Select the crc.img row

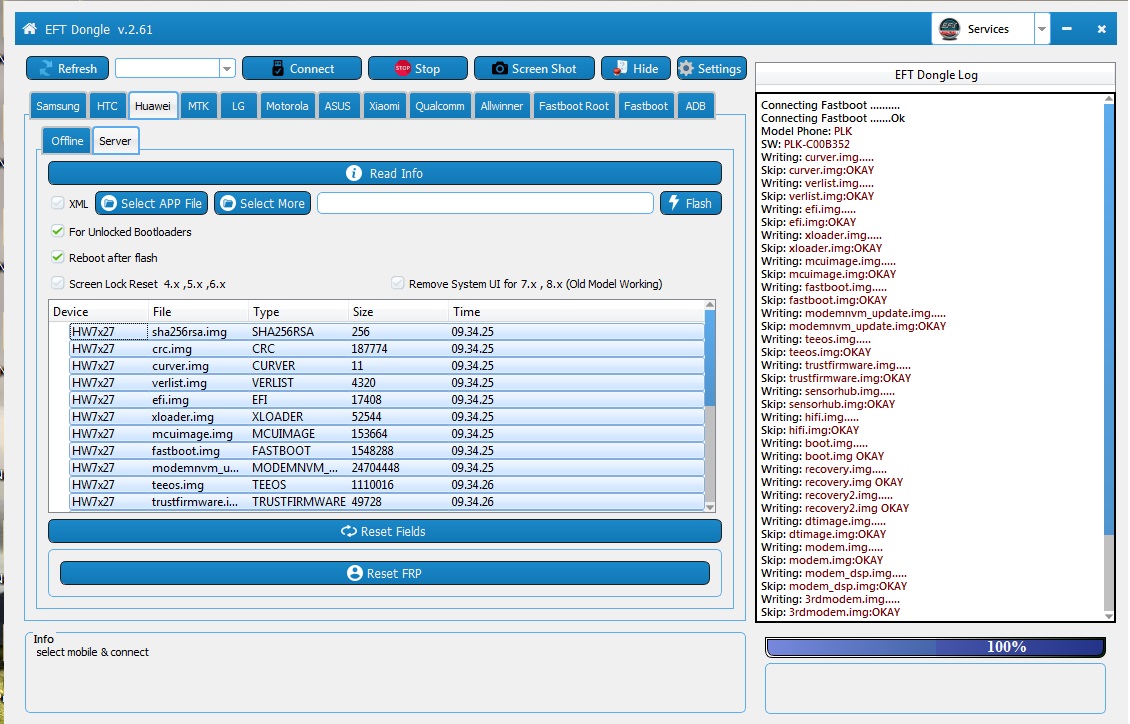click(386, 349)
